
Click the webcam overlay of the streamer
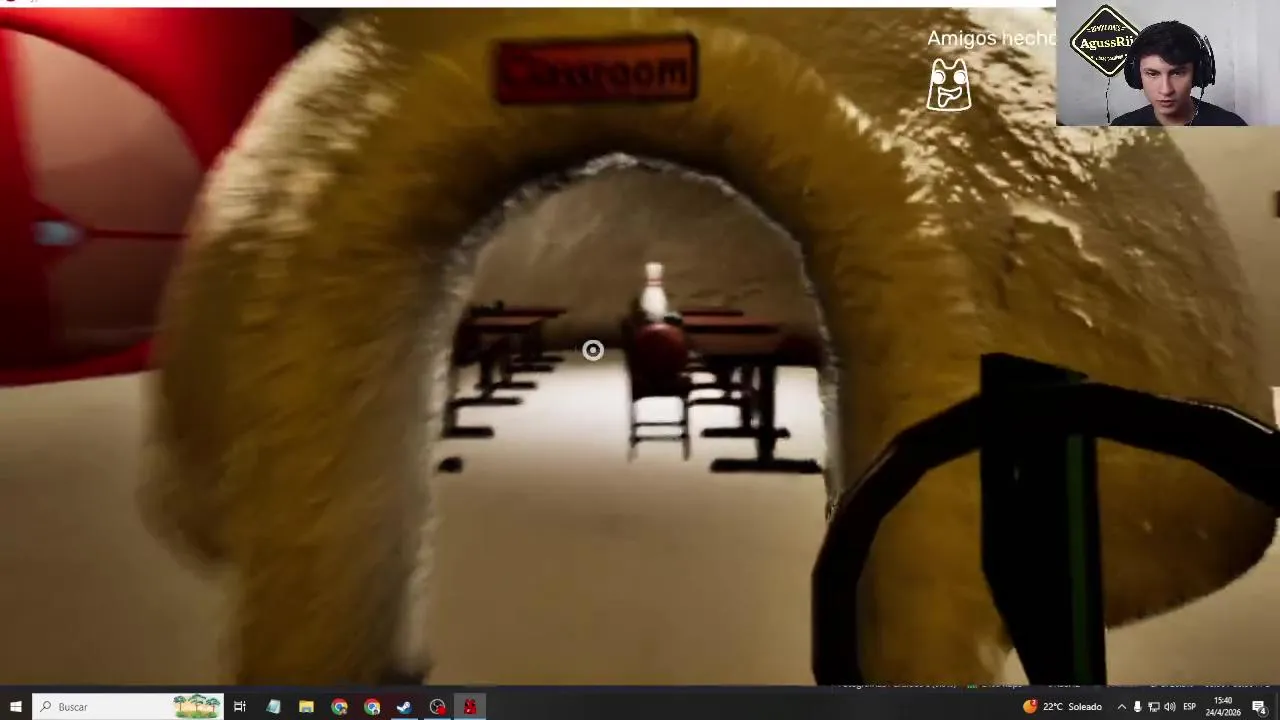click(x=1167, y=63)
